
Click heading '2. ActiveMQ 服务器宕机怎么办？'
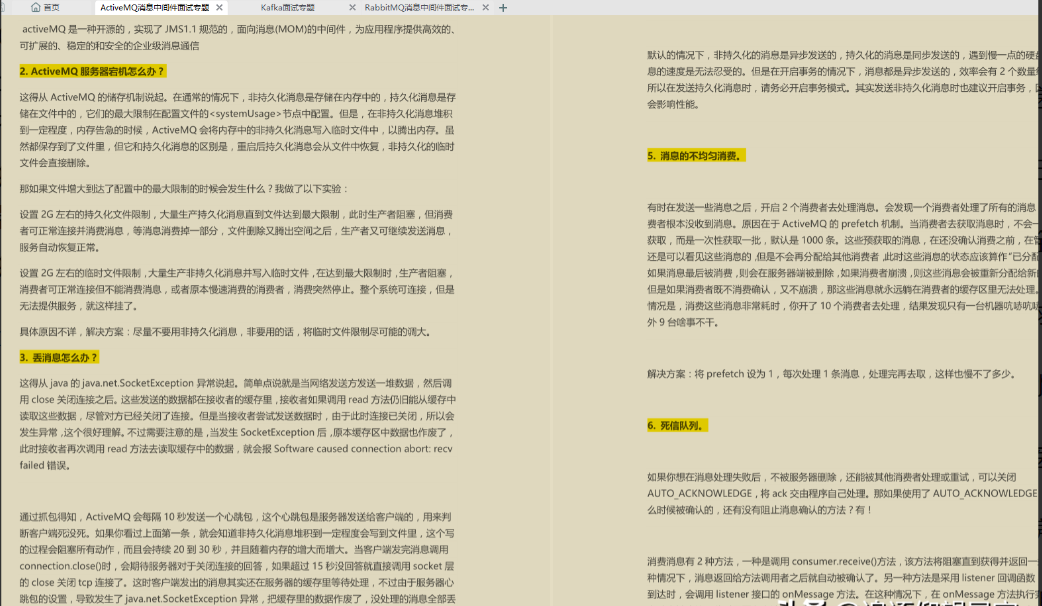(x=92, y=71)
